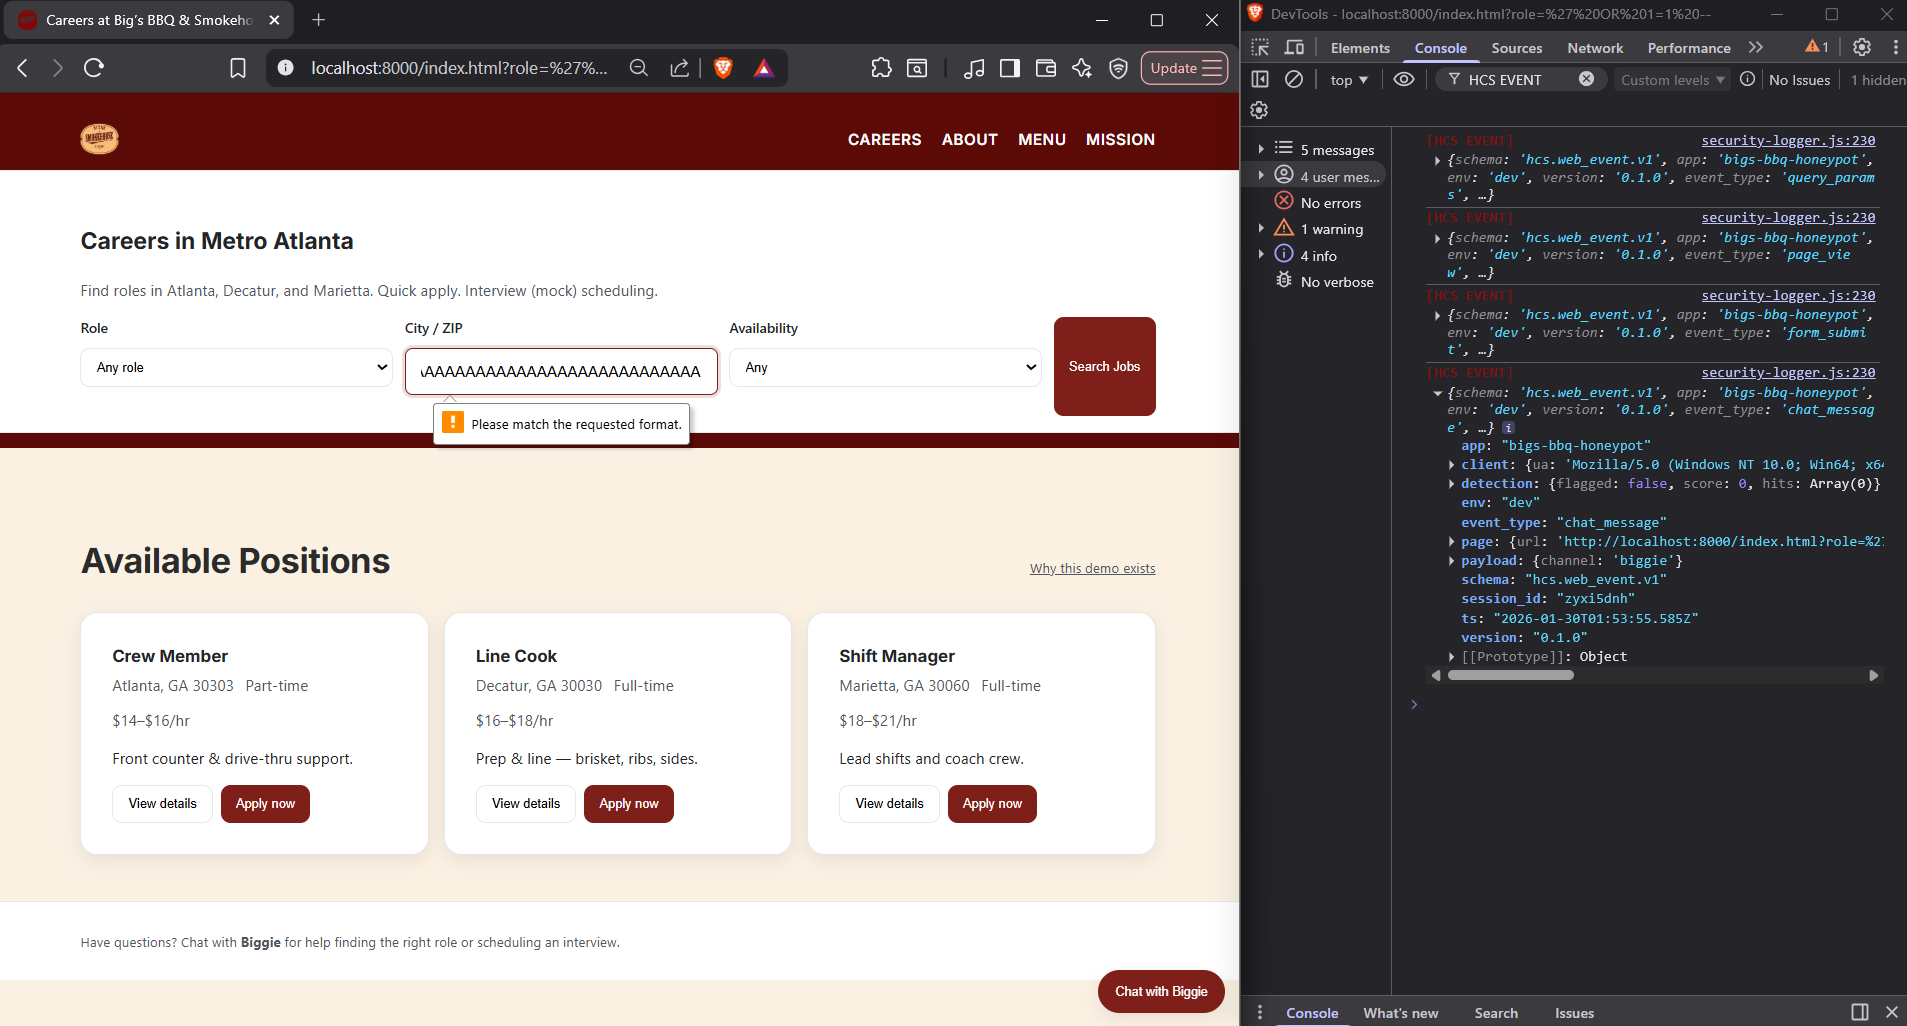Click the Brave wallet icon
1907x1026 pixels.
pos(1046,68)
